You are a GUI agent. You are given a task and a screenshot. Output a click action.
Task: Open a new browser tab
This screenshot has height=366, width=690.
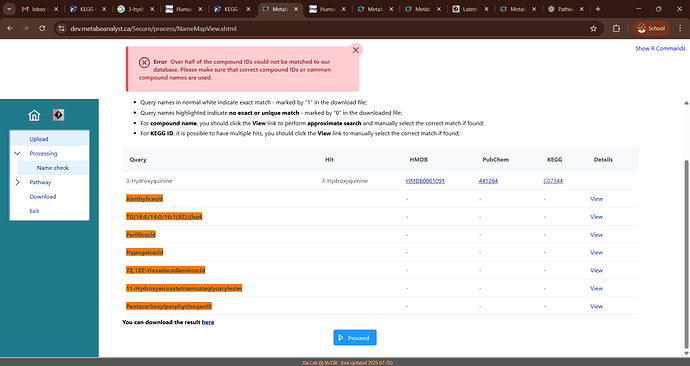click(598, 9)
